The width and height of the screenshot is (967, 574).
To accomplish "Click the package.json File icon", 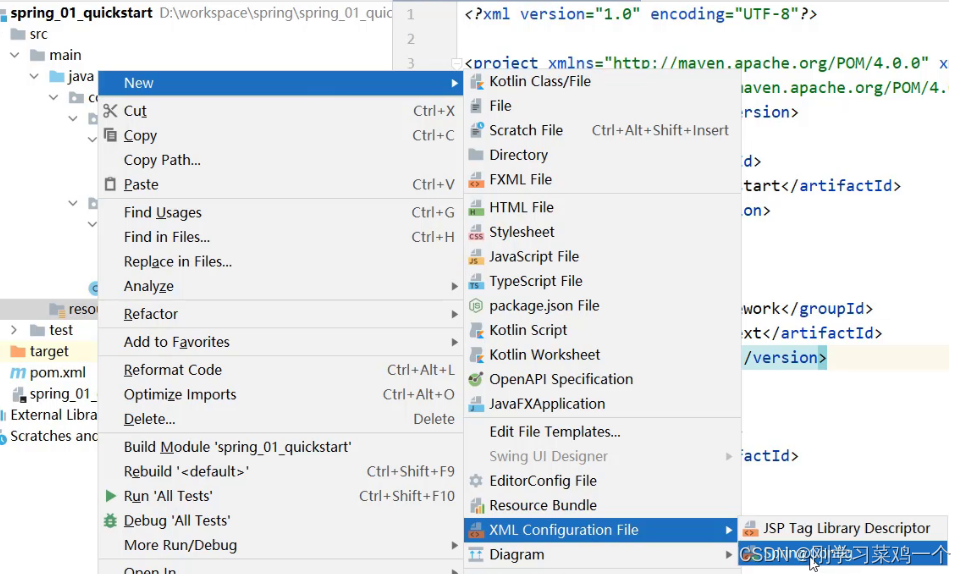I will pyautogui.click(x=476, y=306).
